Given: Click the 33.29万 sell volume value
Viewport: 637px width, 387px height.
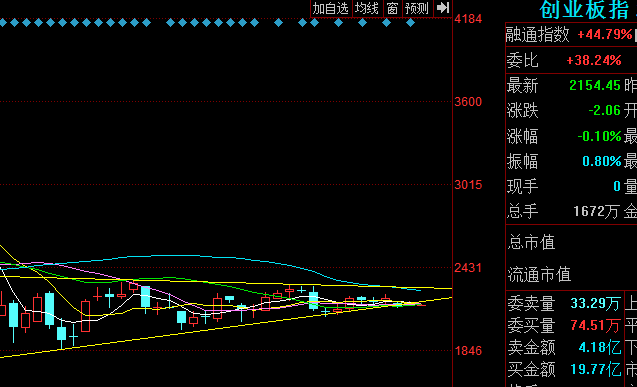Looking at the screenshot, I should point(596,303).
